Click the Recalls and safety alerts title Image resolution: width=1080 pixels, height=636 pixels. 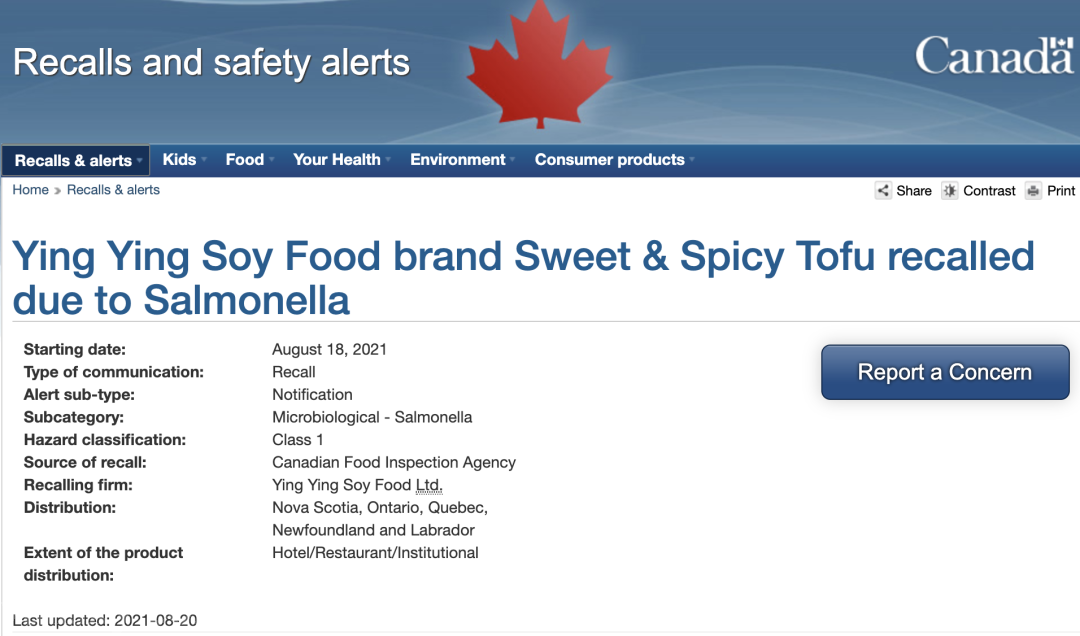211,63
